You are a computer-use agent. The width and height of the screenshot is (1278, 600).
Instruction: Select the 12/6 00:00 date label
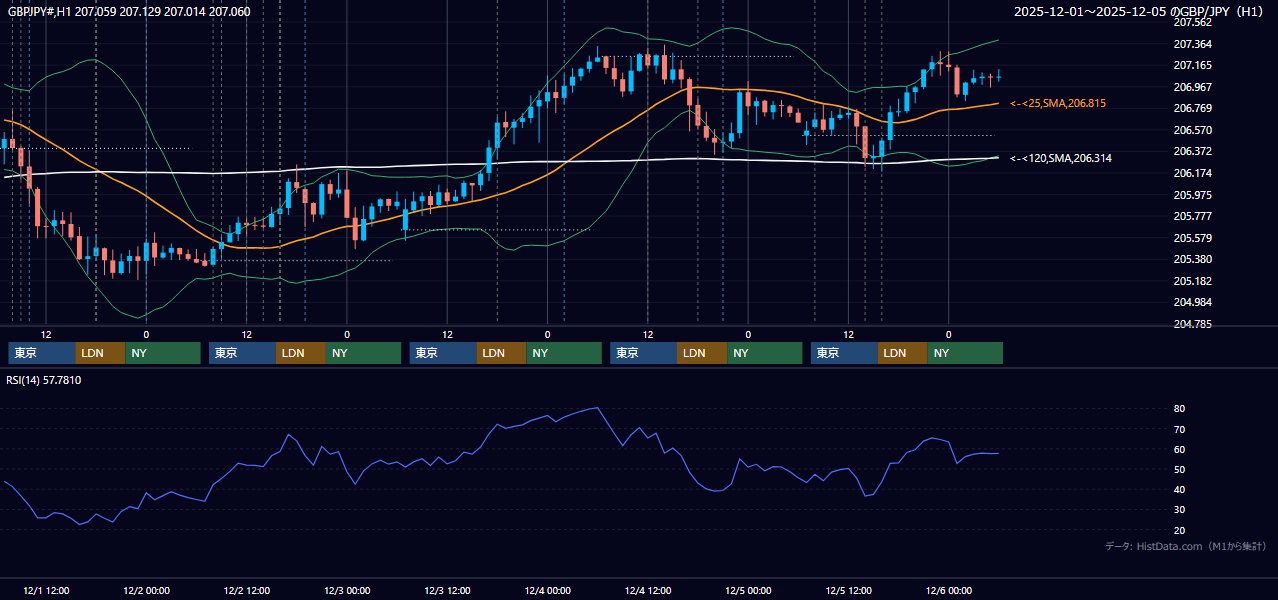pos(949,591)
